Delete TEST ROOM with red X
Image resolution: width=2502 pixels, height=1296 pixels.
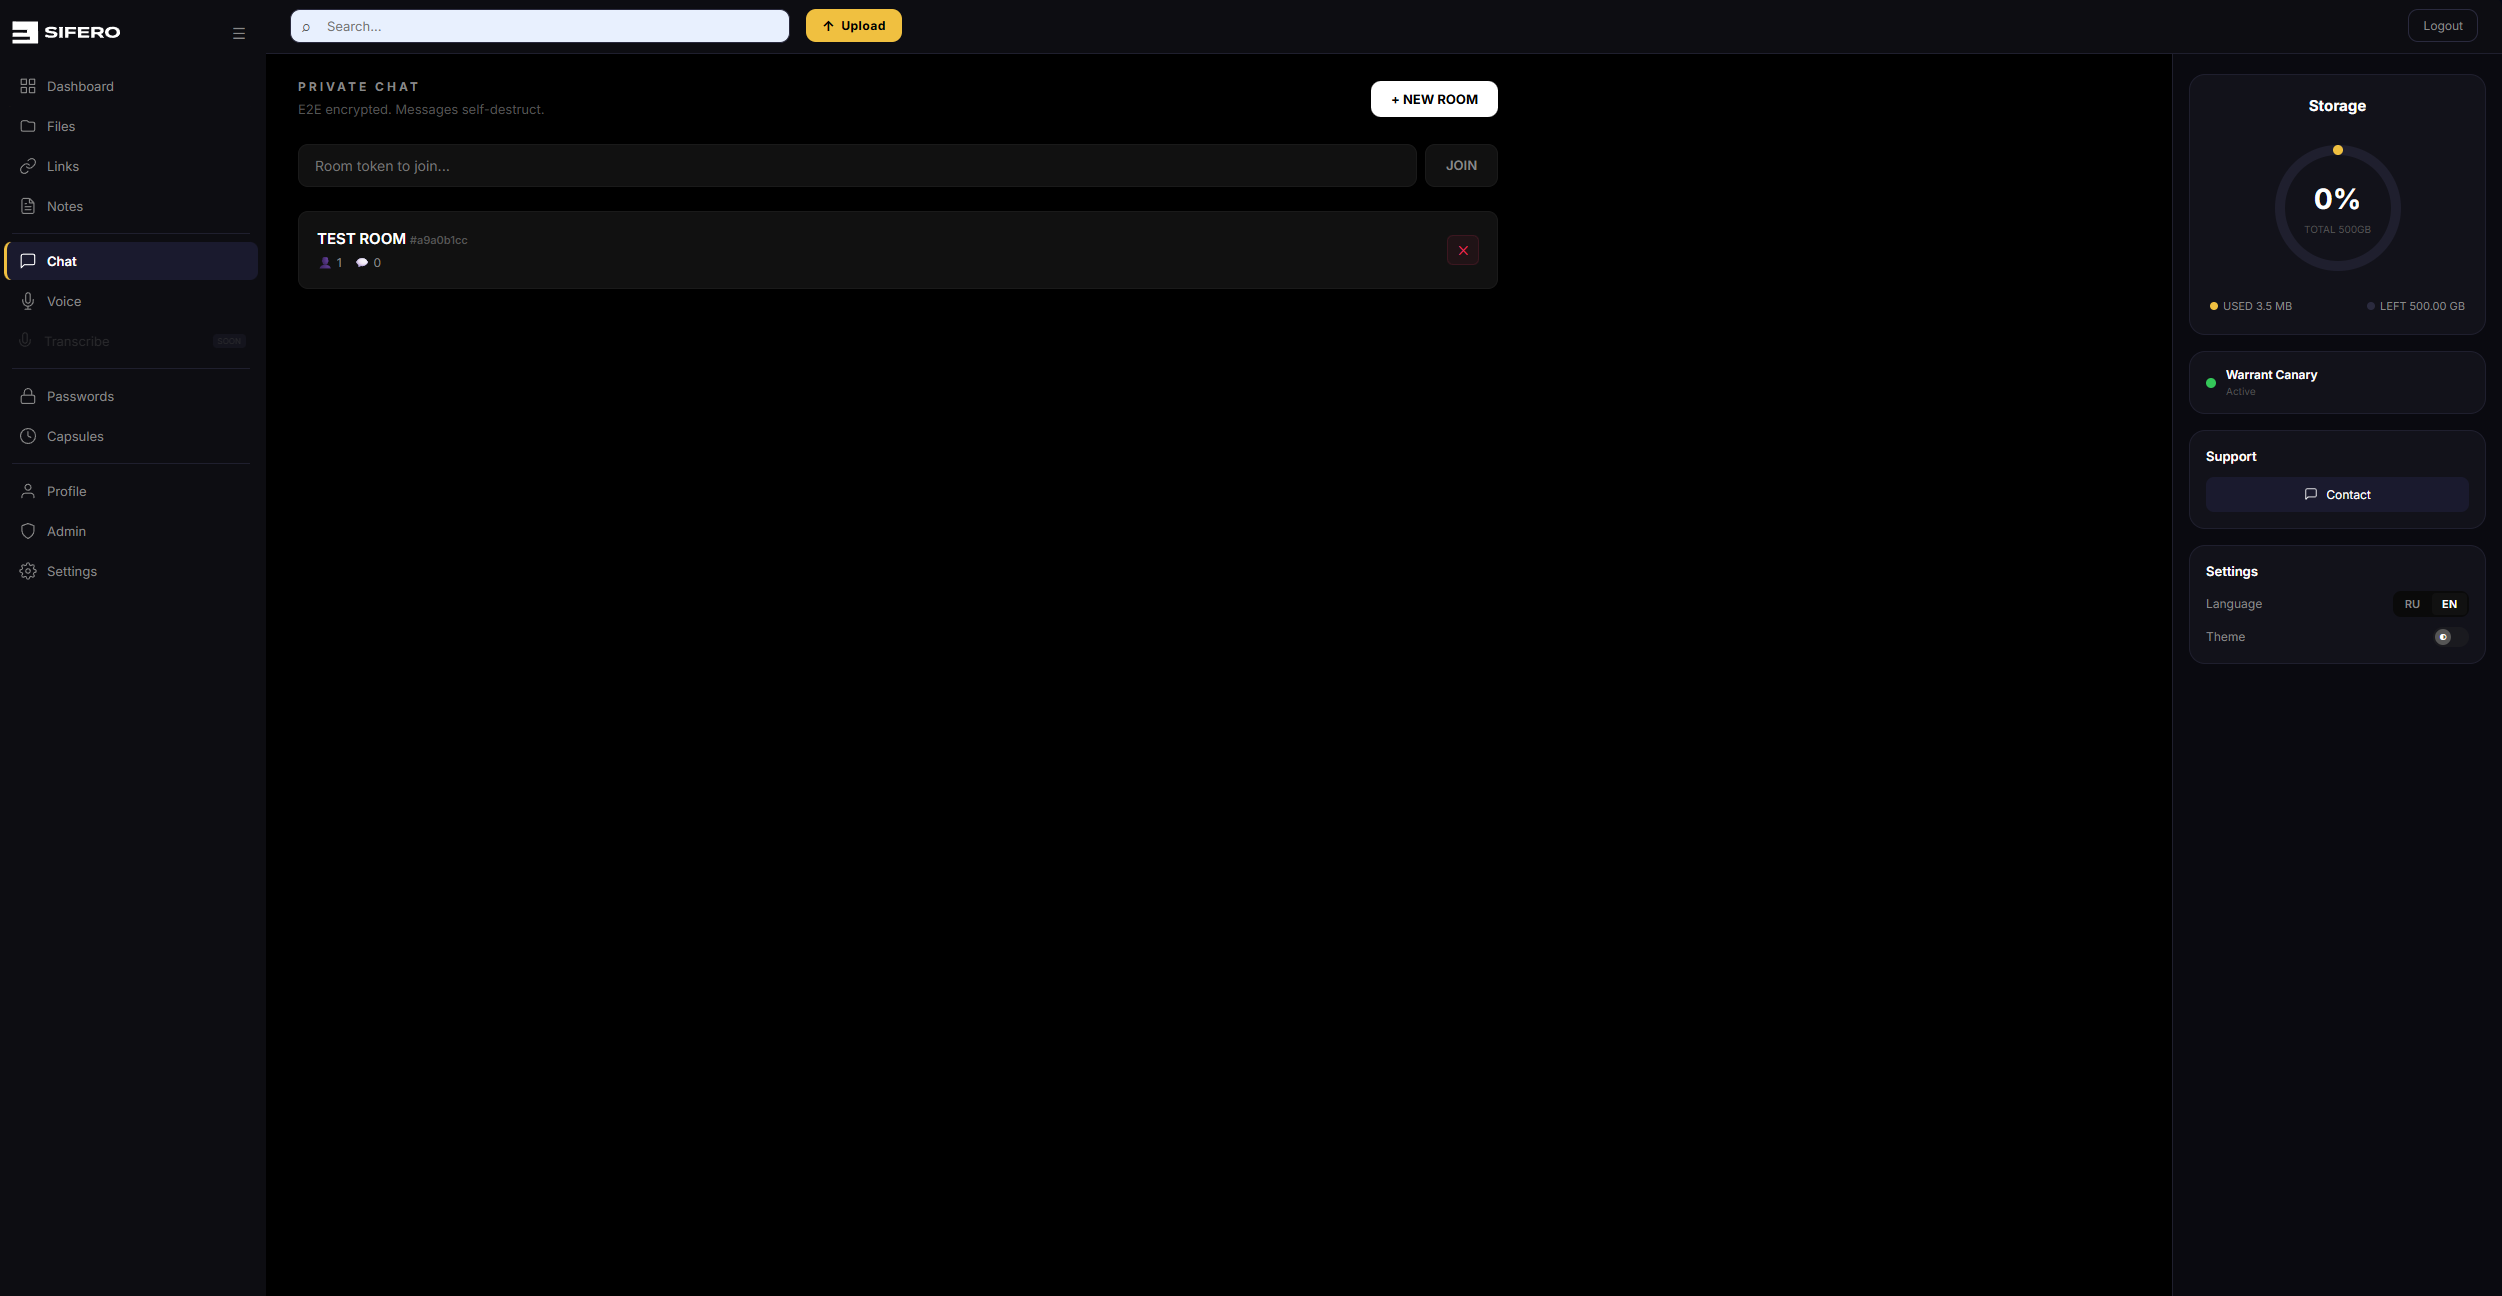1462,251
